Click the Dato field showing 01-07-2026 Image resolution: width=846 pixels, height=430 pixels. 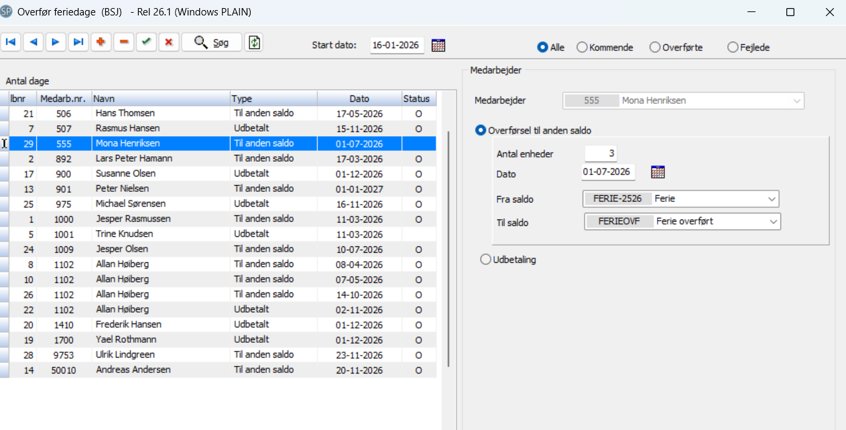(x=608, y=172)
